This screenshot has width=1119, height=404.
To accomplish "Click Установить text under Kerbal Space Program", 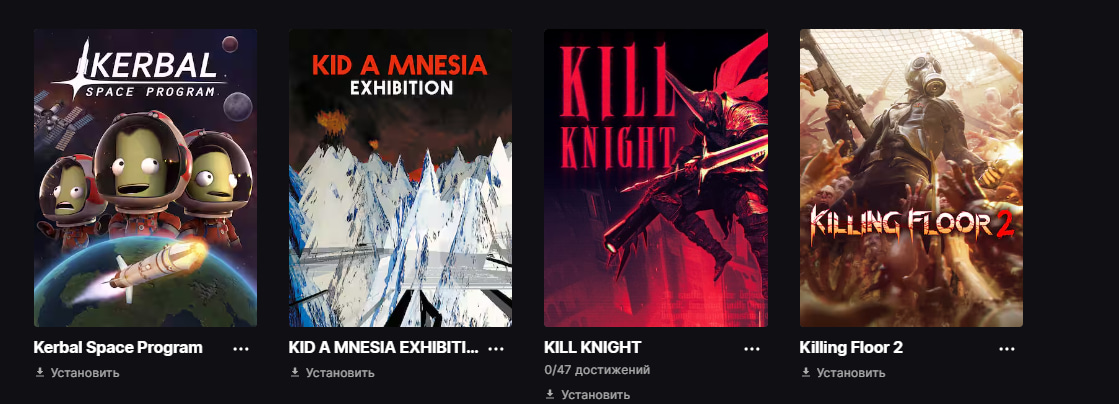I will (x=85, y=373).
